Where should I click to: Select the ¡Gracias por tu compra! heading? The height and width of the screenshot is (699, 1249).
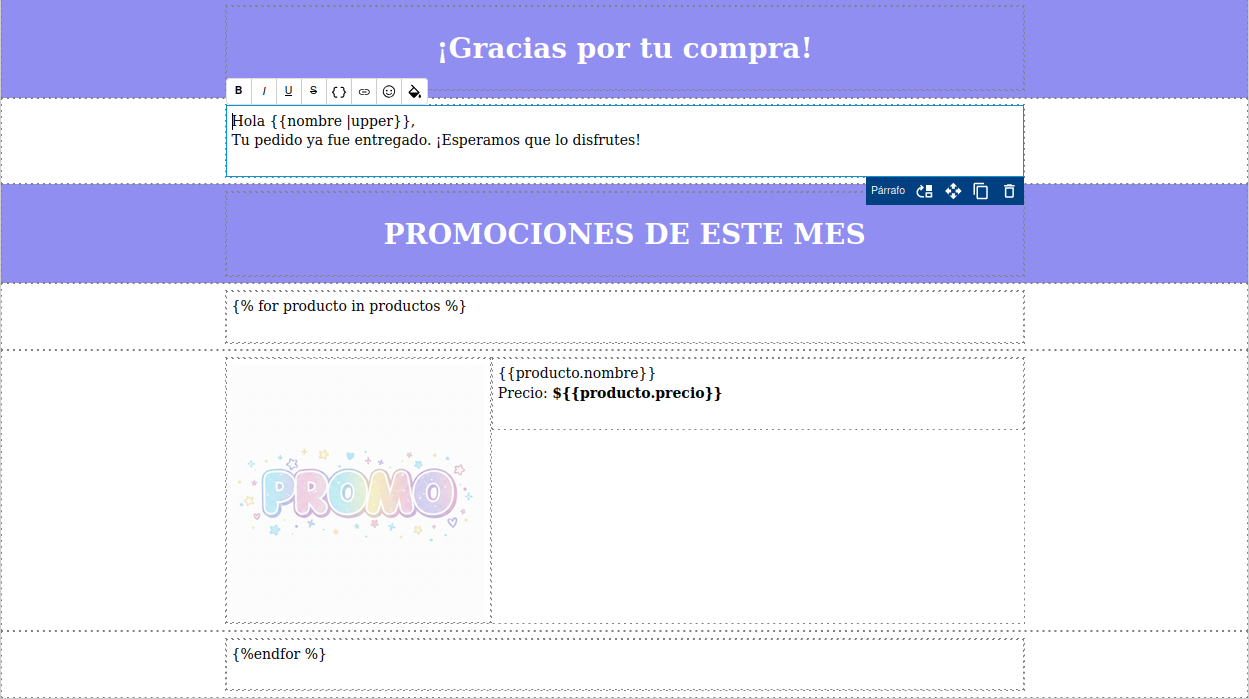tap(623, 47)
